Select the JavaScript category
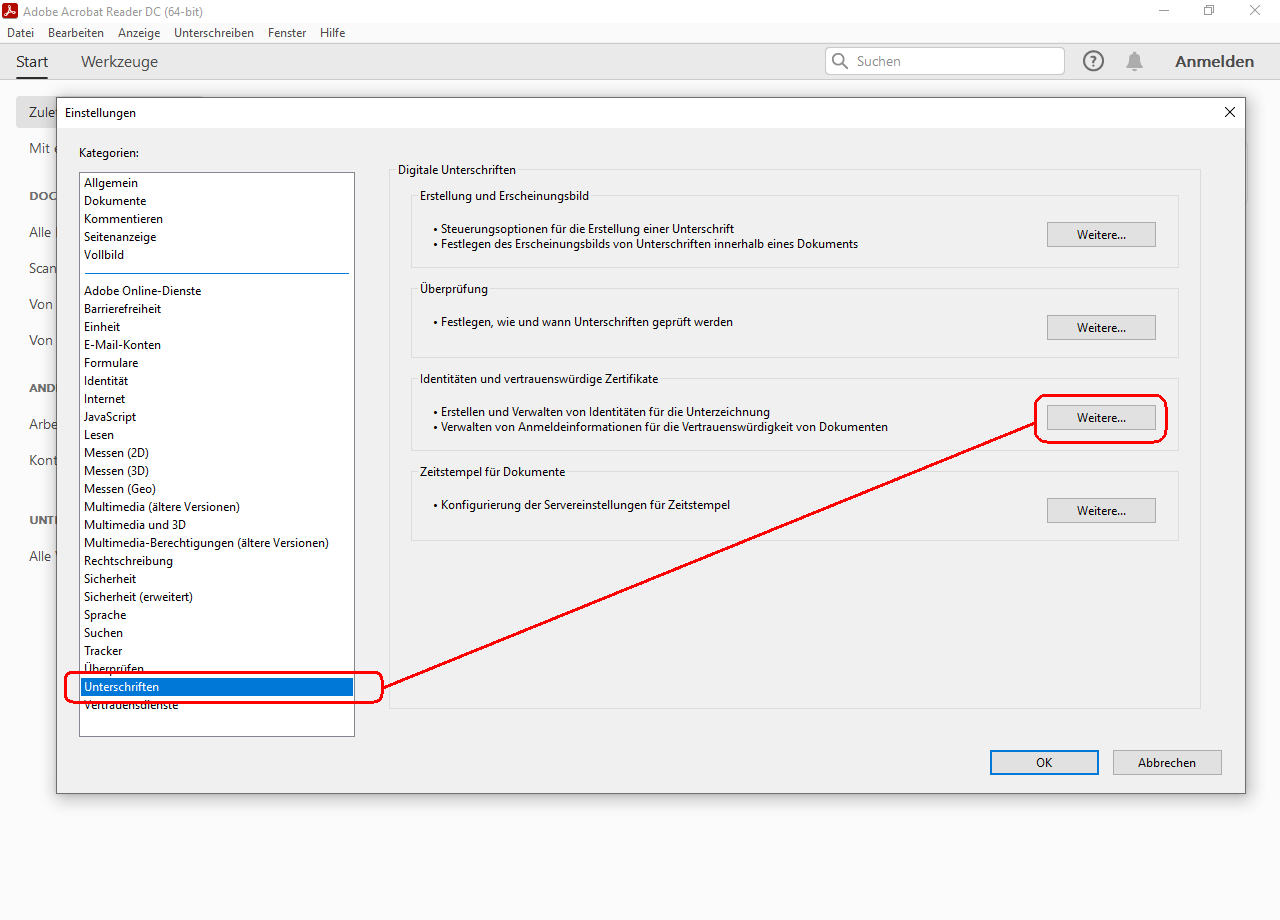Image resolution: width=1280 pixels, height=920 pixels. tap(110, 417)
